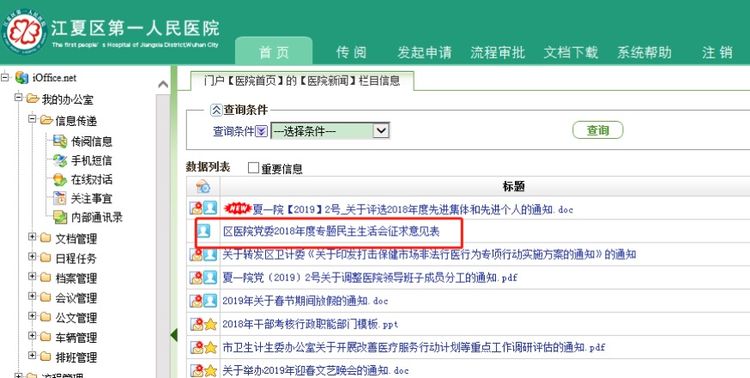Click the 手机短信 icon in tree
750x378 pixels.
pos(60,160)
